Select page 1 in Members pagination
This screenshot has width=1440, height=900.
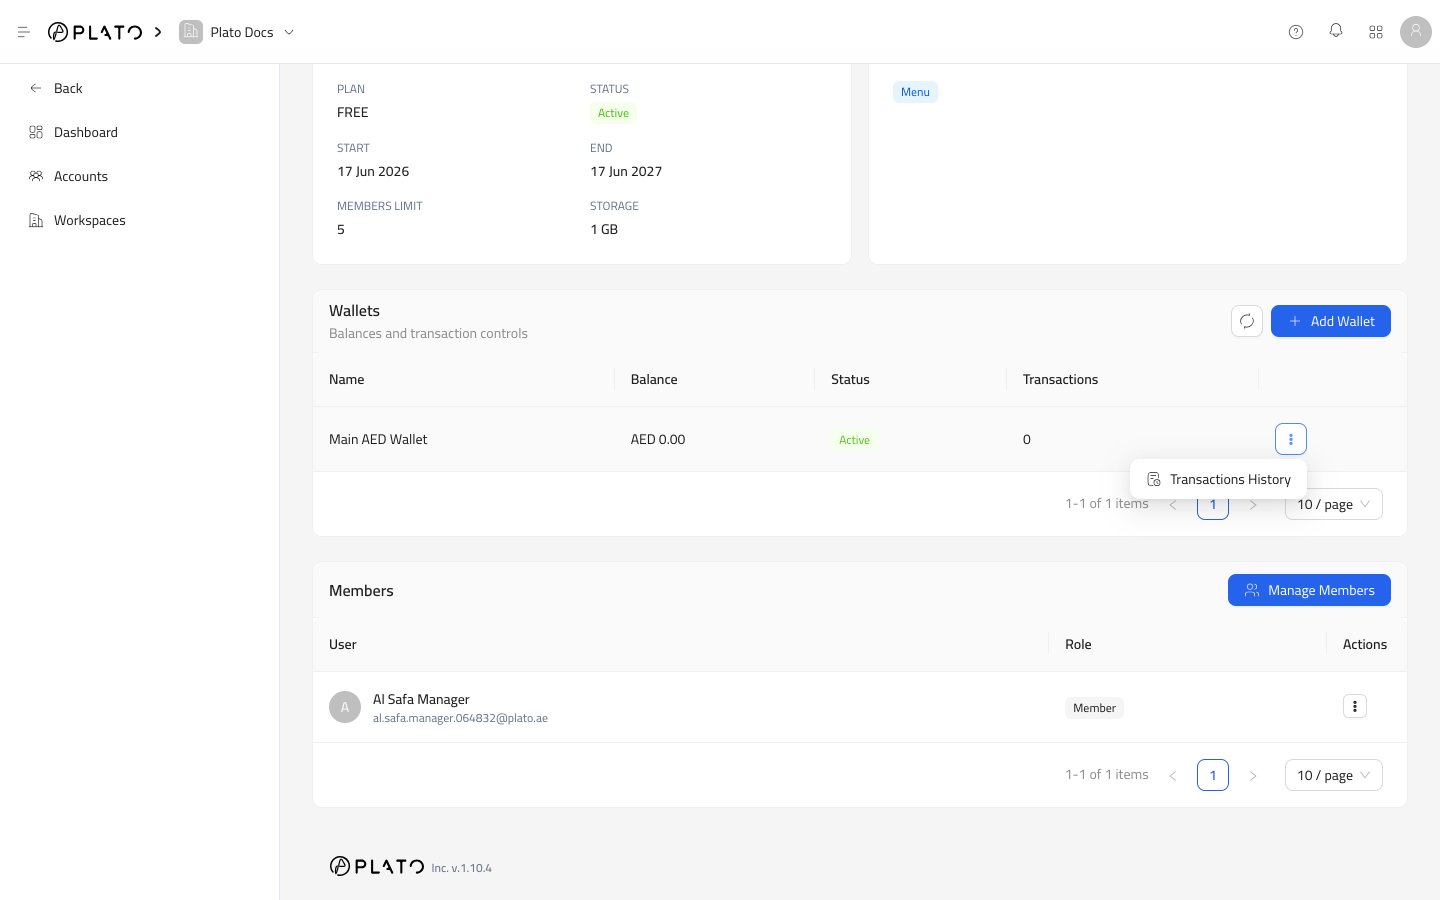[1213, 775]
